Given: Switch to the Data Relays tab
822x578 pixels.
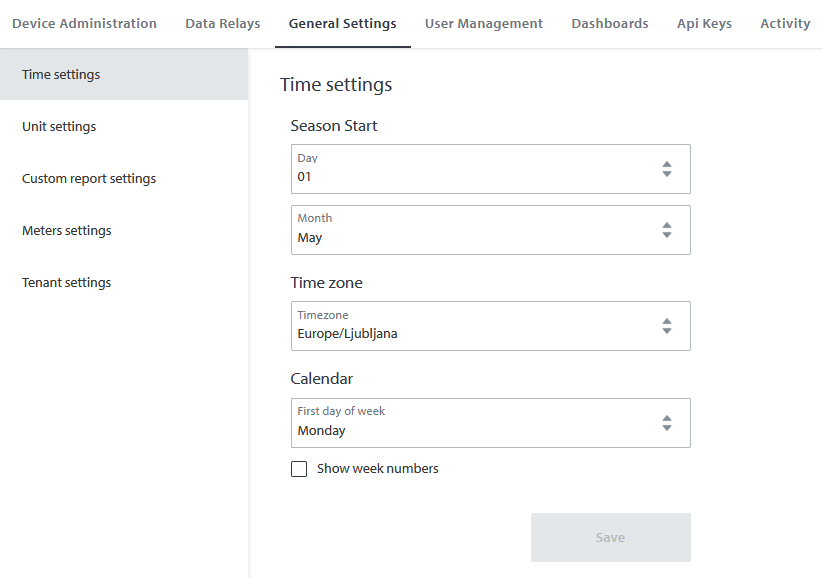Looking at the screenshot, I should (222, 23).
